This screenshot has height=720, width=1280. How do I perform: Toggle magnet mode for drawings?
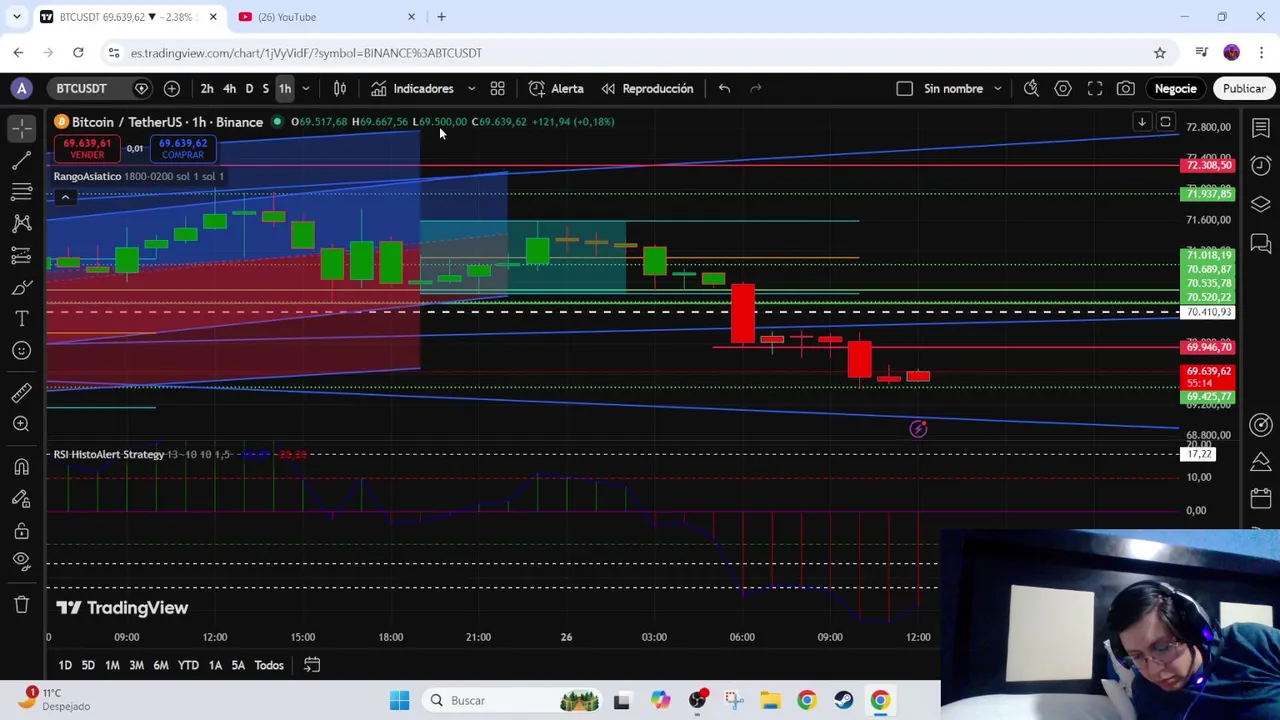tap(21, 467)
